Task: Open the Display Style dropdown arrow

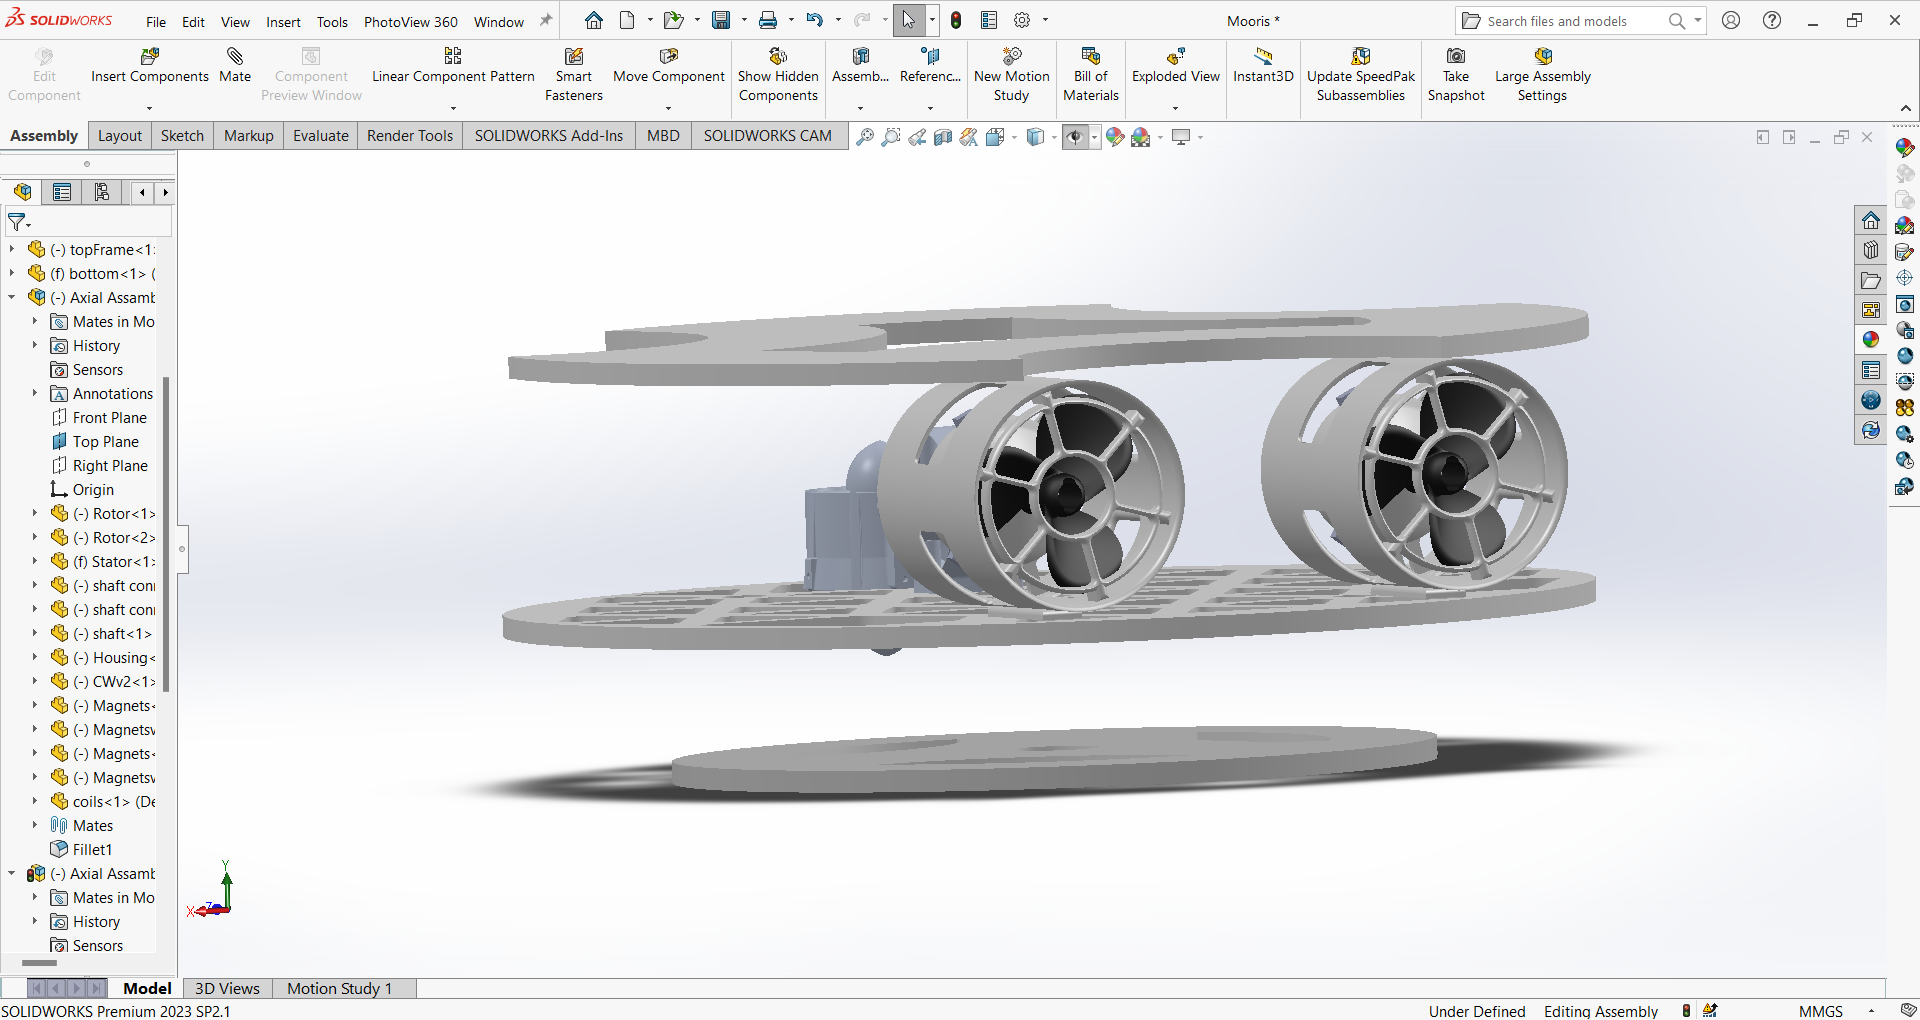Action: pos(1054,137)
